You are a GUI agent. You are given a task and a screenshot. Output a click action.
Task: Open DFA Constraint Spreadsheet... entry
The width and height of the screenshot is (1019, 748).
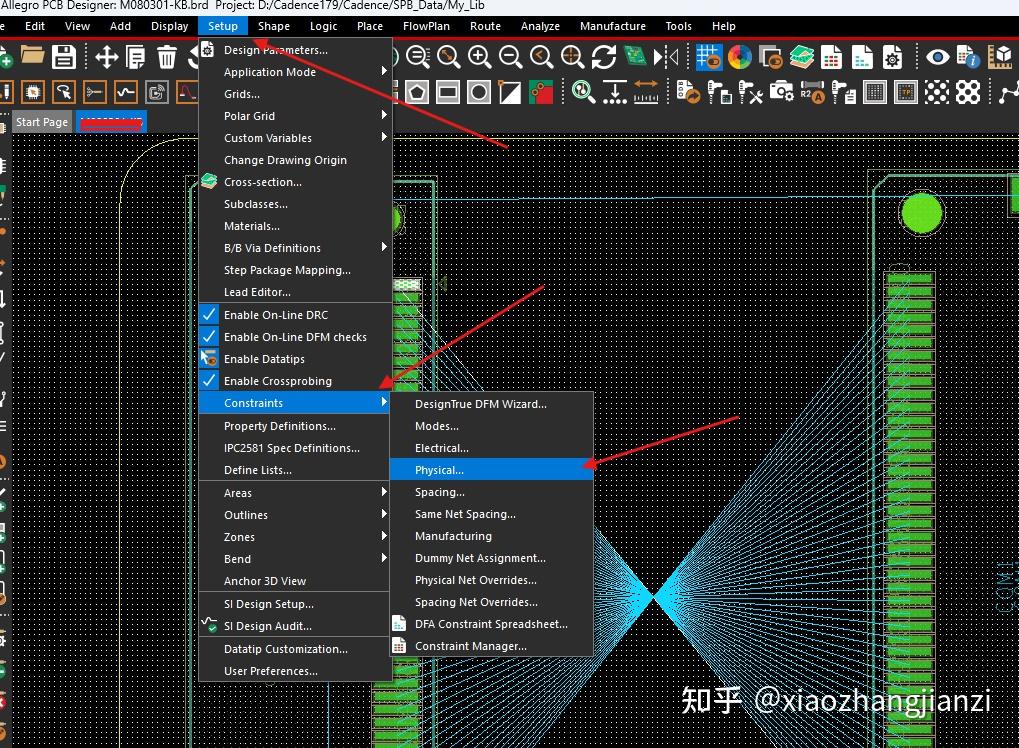tap(491, 624)
